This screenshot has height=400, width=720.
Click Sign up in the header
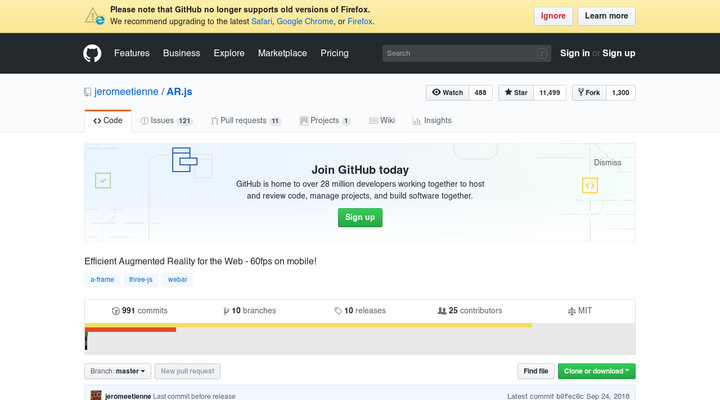click(x=619, y=53)
